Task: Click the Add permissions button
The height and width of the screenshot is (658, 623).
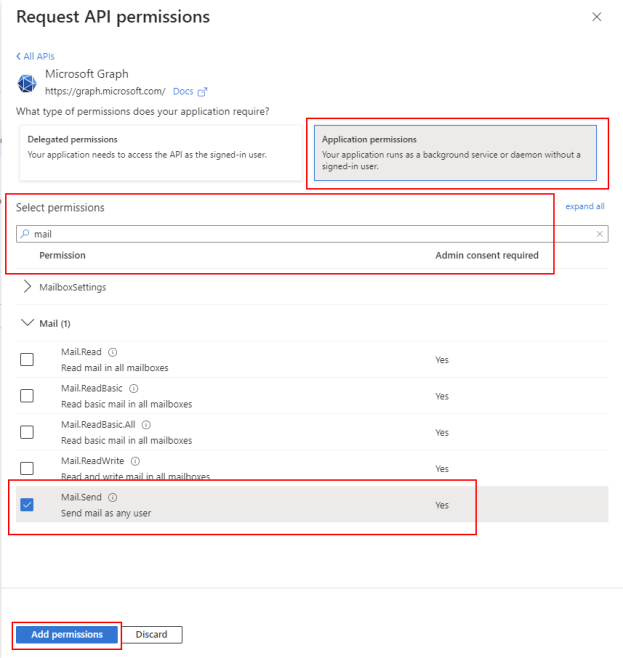Action: (x=67, y=635)
